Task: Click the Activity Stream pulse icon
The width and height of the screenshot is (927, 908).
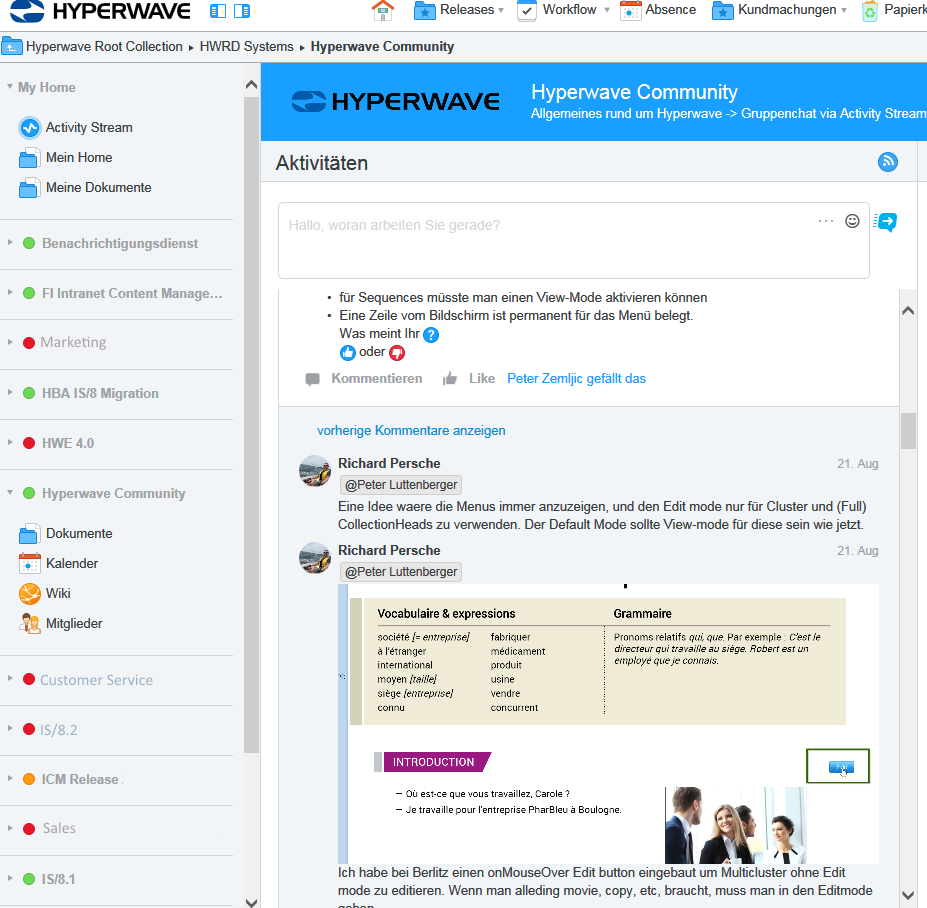Action: click(x=30, y=128)
